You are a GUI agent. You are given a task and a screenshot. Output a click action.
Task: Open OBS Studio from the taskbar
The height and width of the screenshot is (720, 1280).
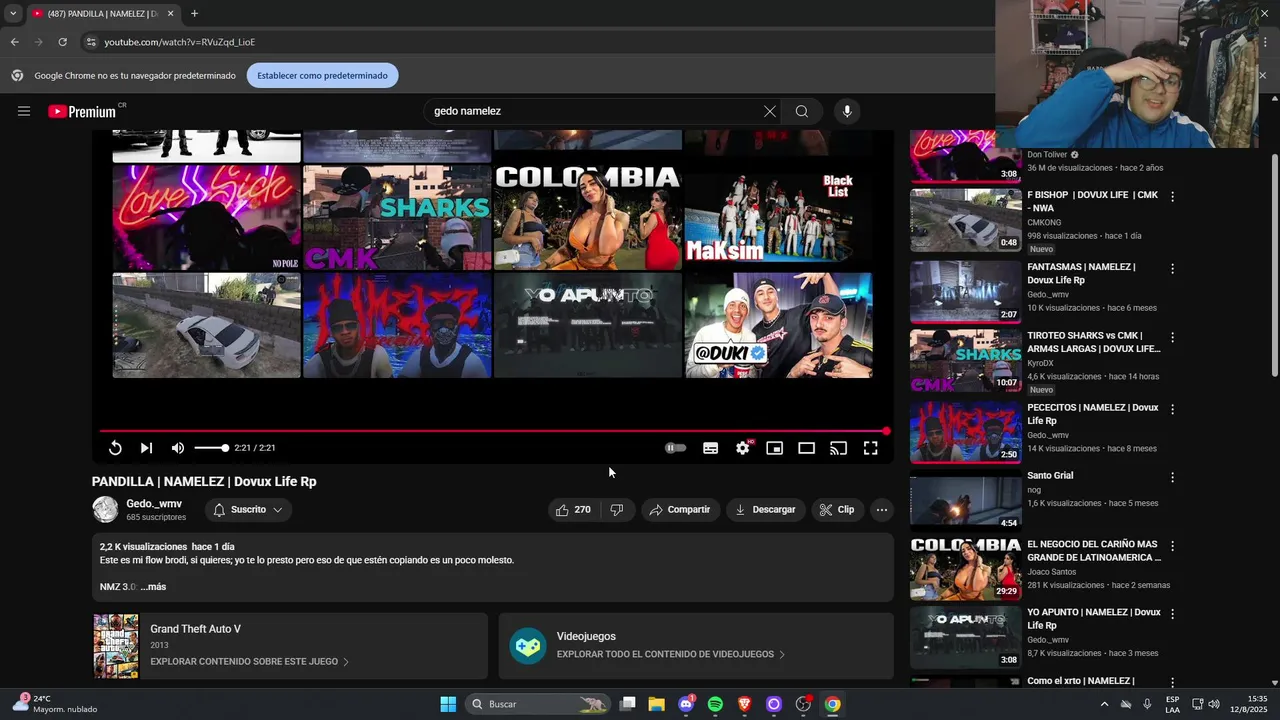803,704
